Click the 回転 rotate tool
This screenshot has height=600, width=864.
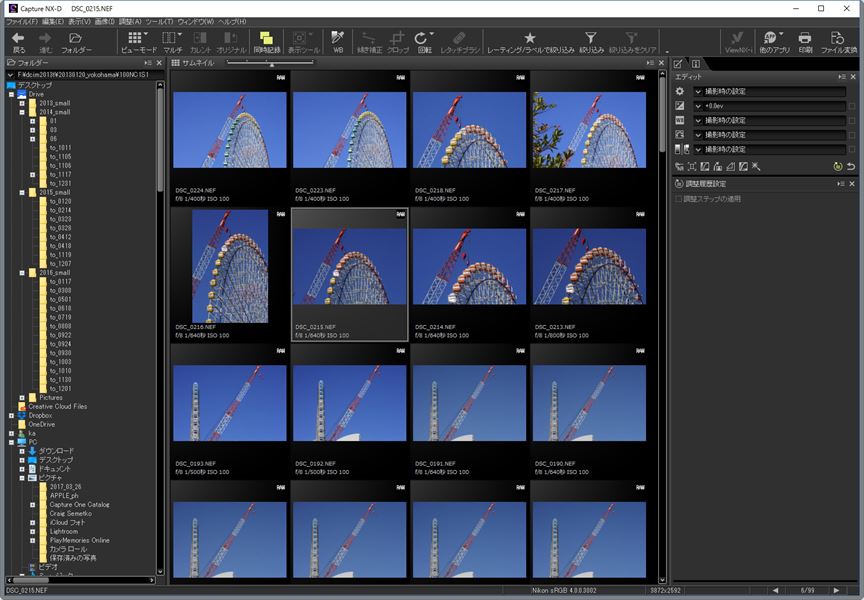pos(424,42)
